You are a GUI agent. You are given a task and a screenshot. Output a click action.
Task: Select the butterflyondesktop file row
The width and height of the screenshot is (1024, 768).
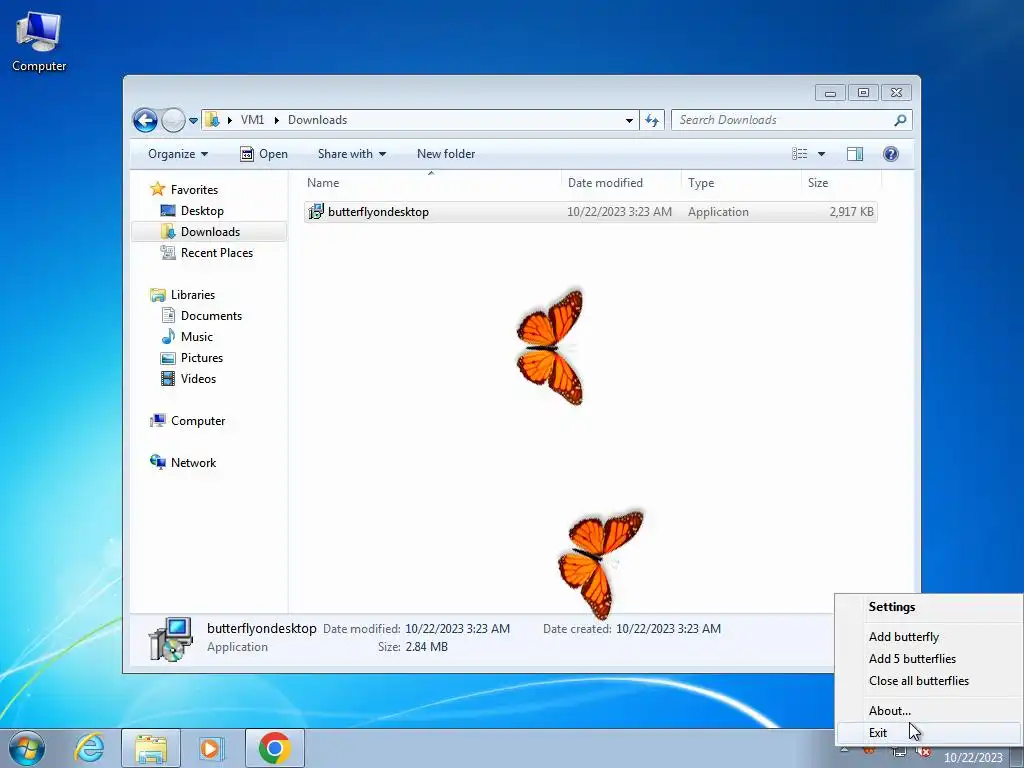(590, 212)
